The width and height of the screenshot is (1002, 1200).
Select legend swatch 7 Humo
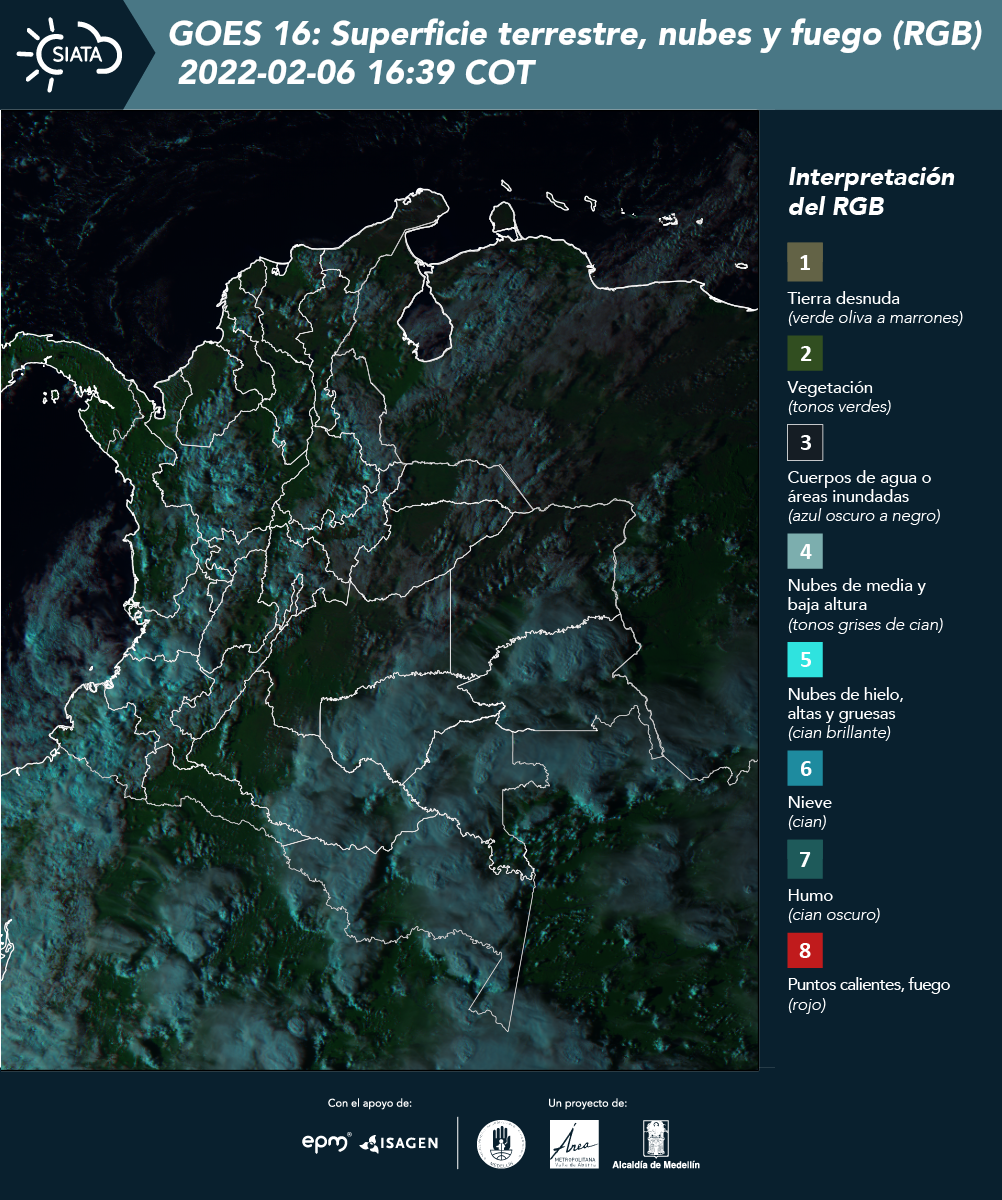805,859
